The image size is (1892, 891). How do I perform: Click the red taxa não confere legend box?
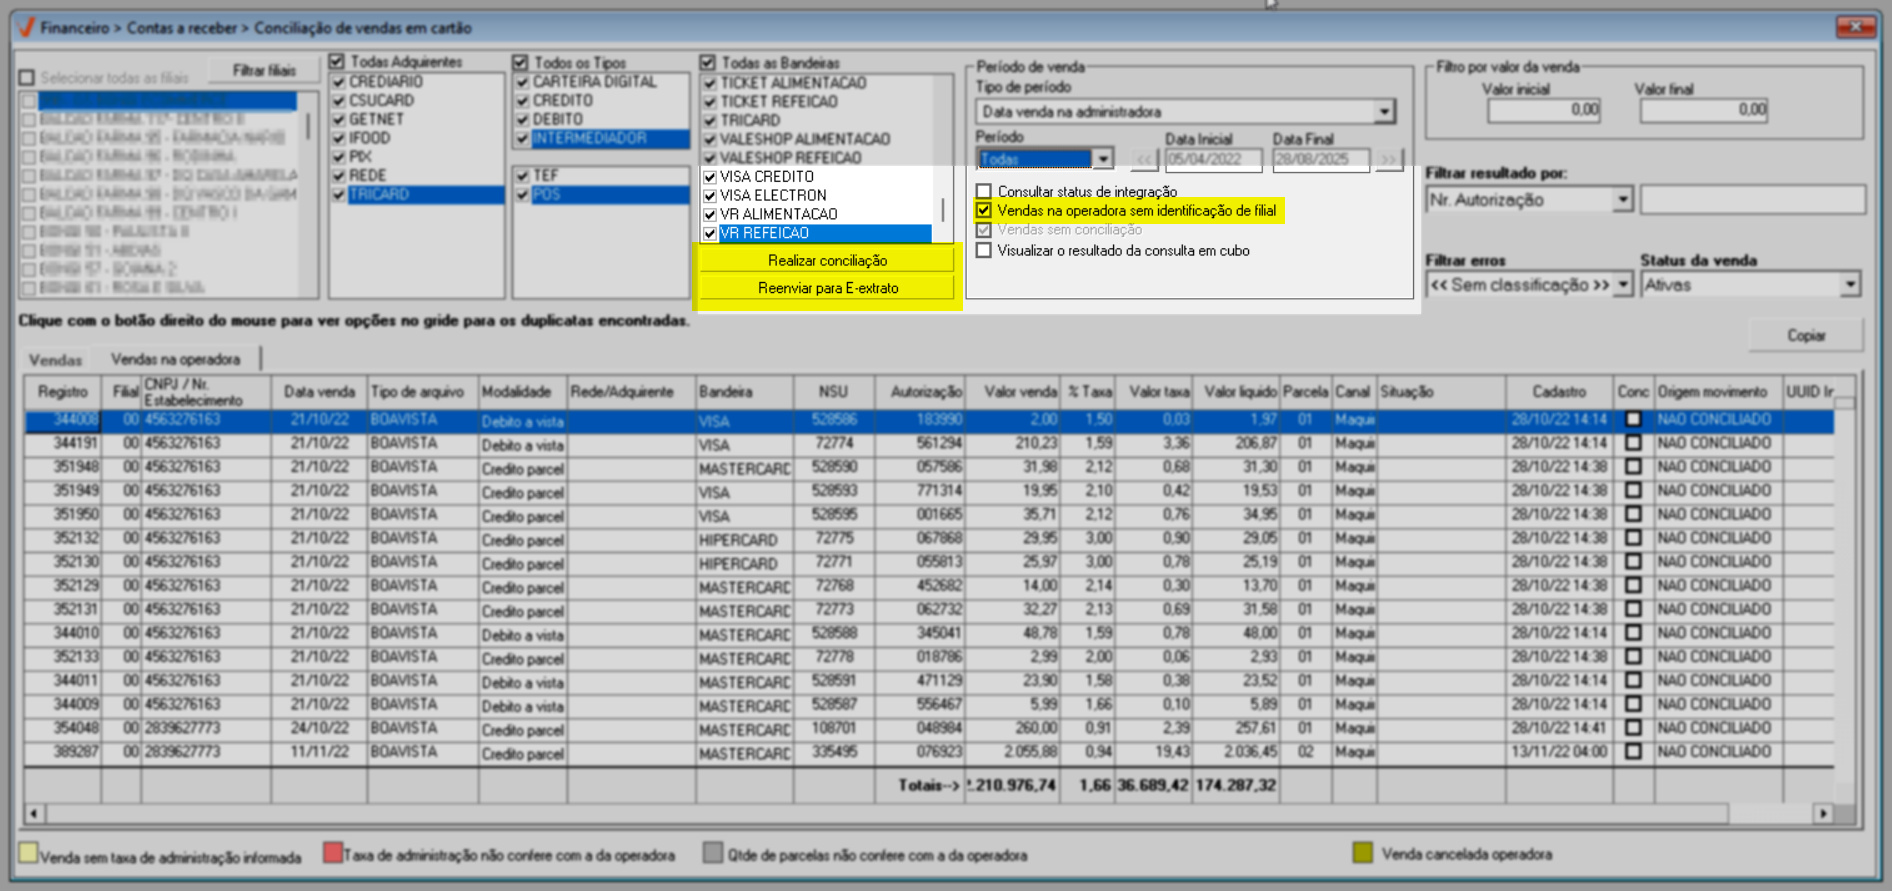[332, 853]
